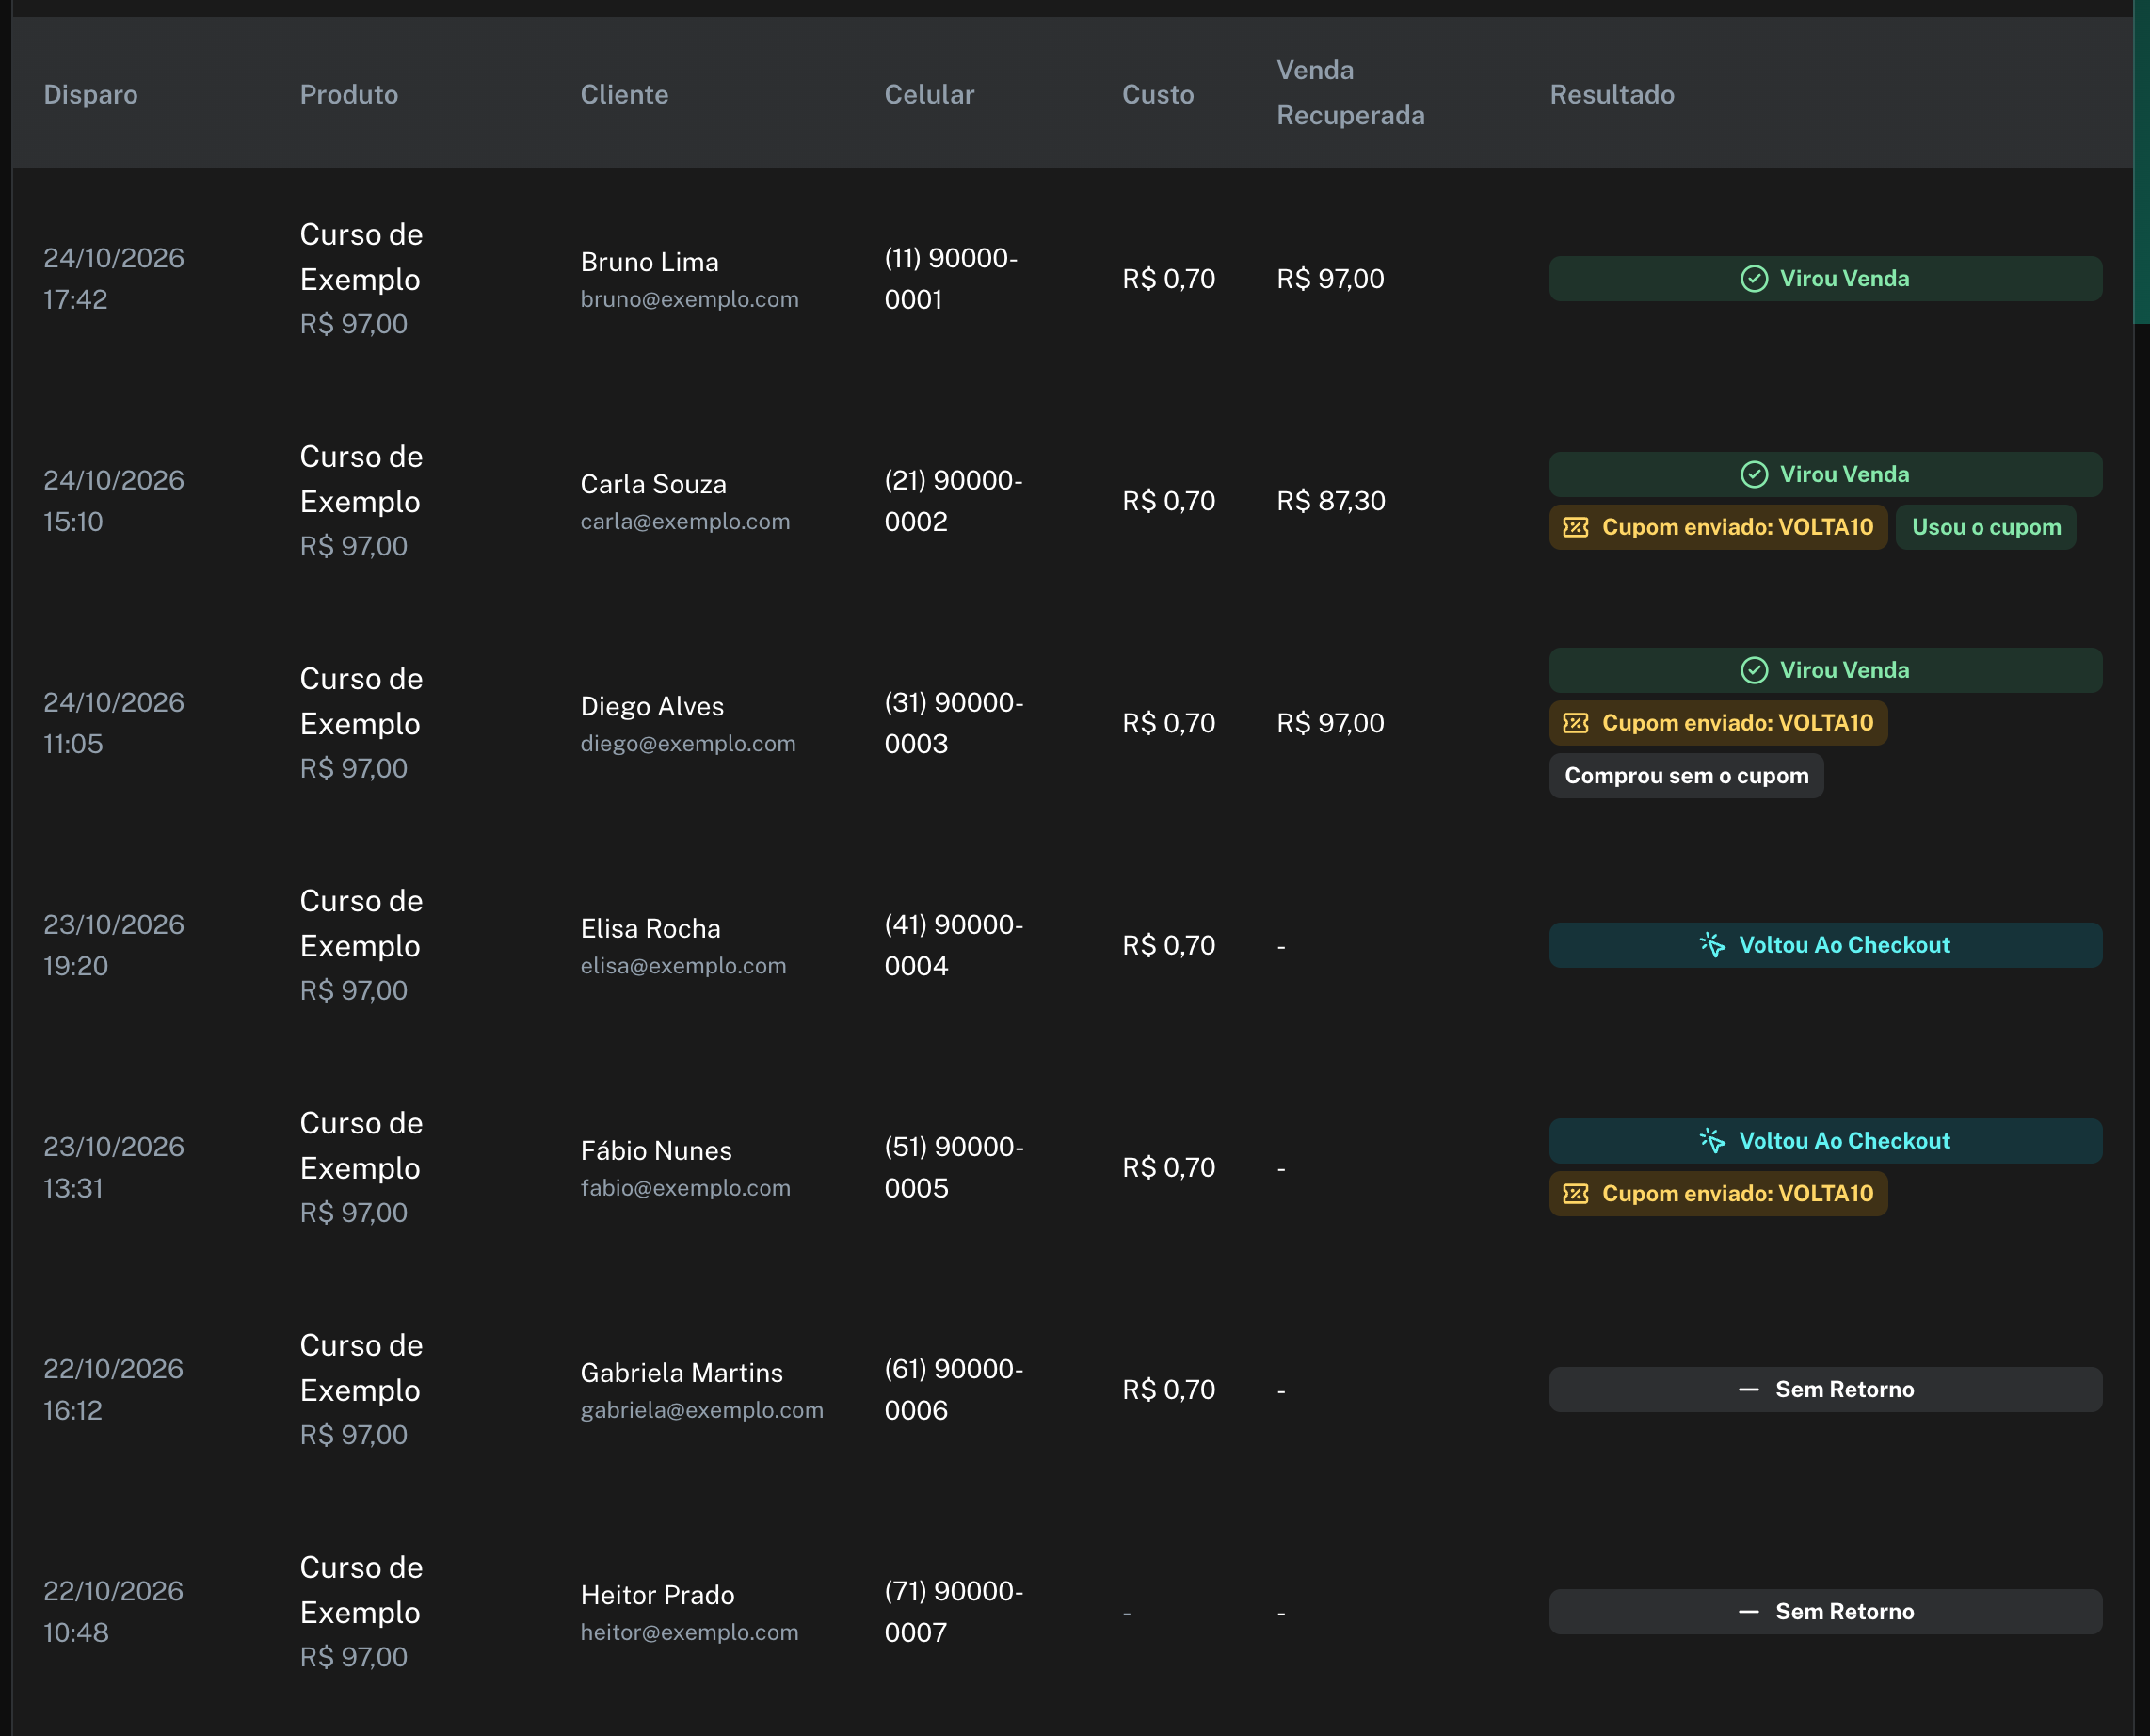Click the Venda Recuperada column header
The width and height of the screenshot is (2150, 1736).
point(1351,93)
